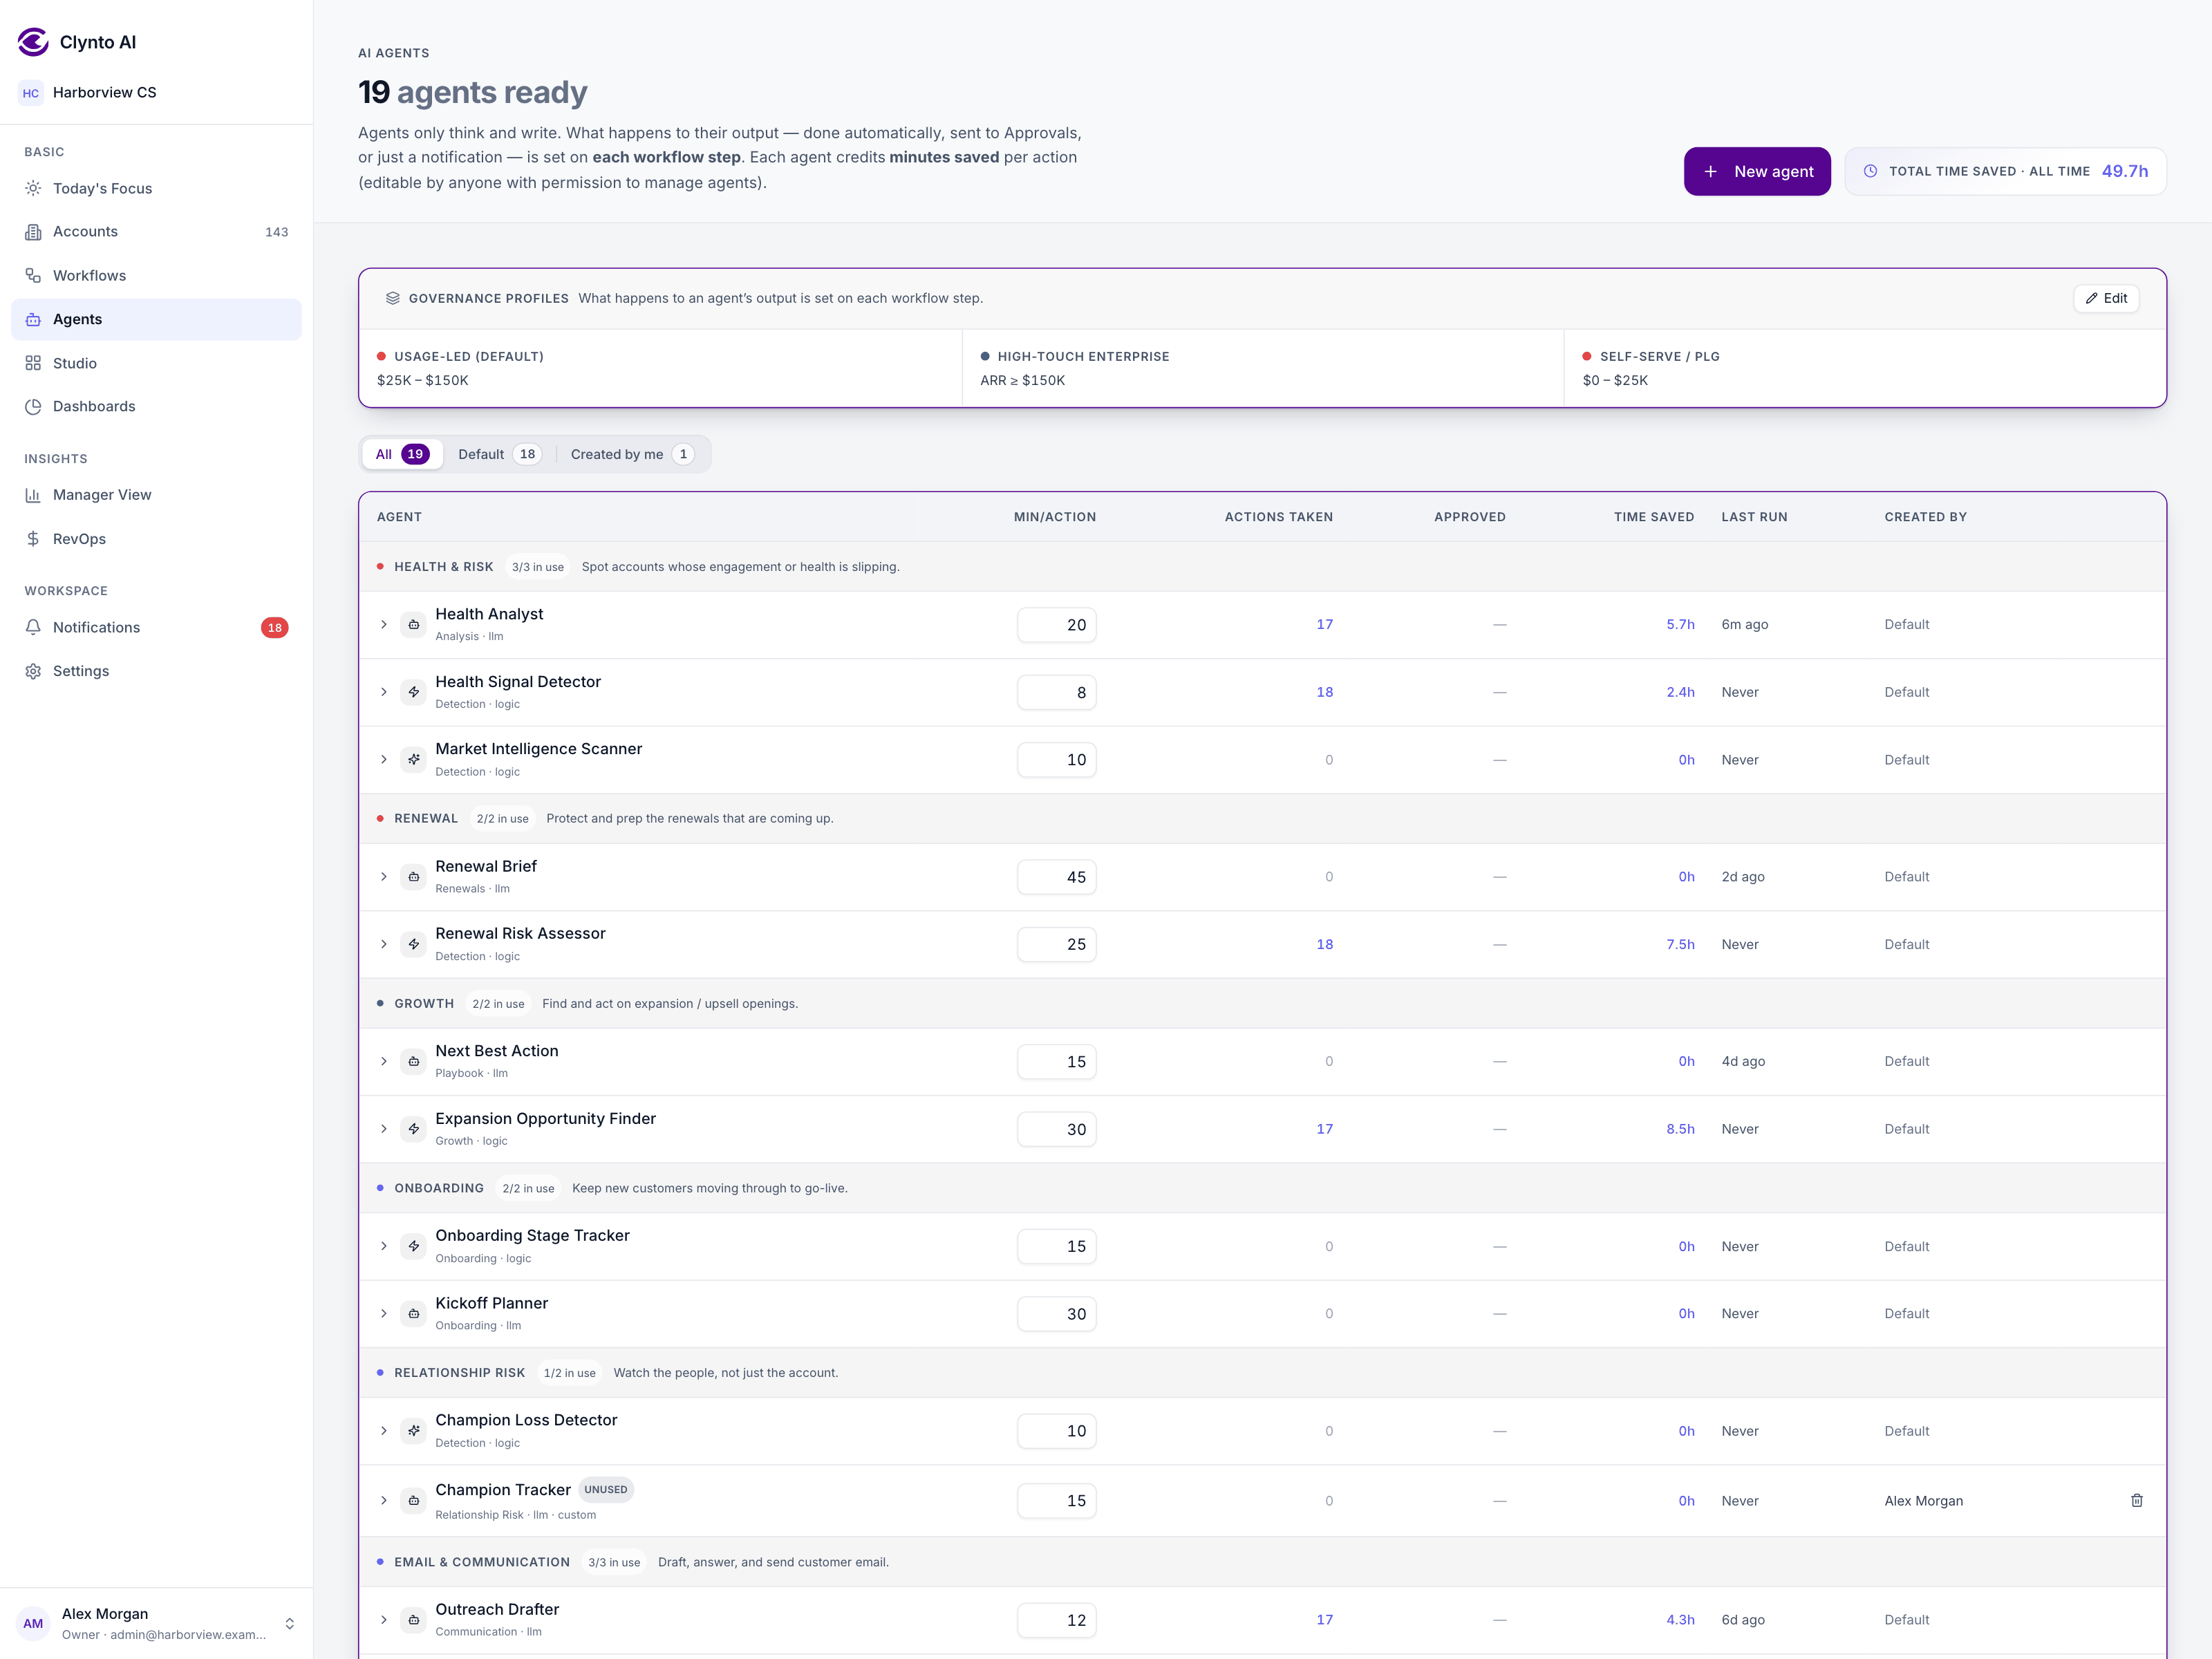
Task: Open Studio from sidebar
Action: pos(156,363)
